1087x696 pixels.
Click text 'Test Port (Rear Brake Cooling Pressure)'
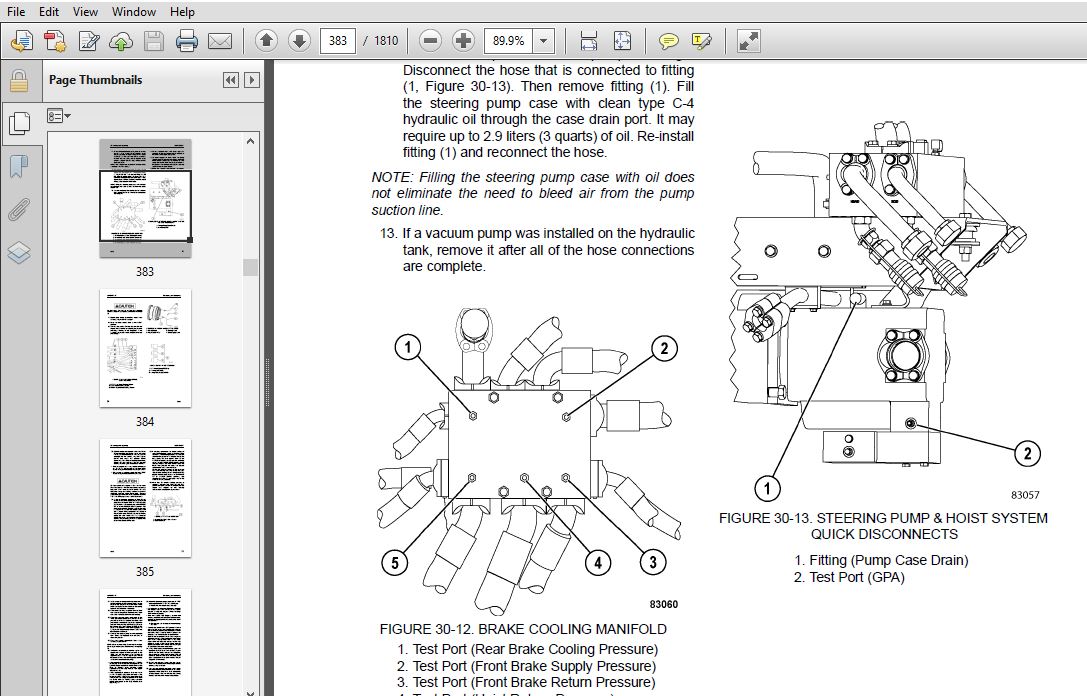click(535, 649)
